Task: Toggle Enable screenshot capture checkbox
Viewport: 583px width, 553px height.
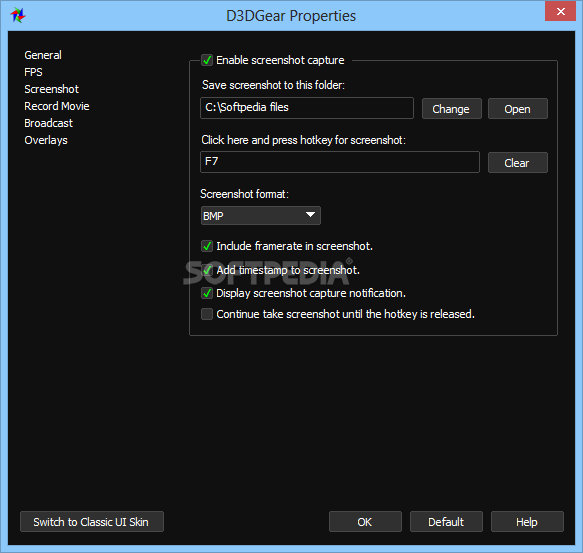Action: click(207, 60)
